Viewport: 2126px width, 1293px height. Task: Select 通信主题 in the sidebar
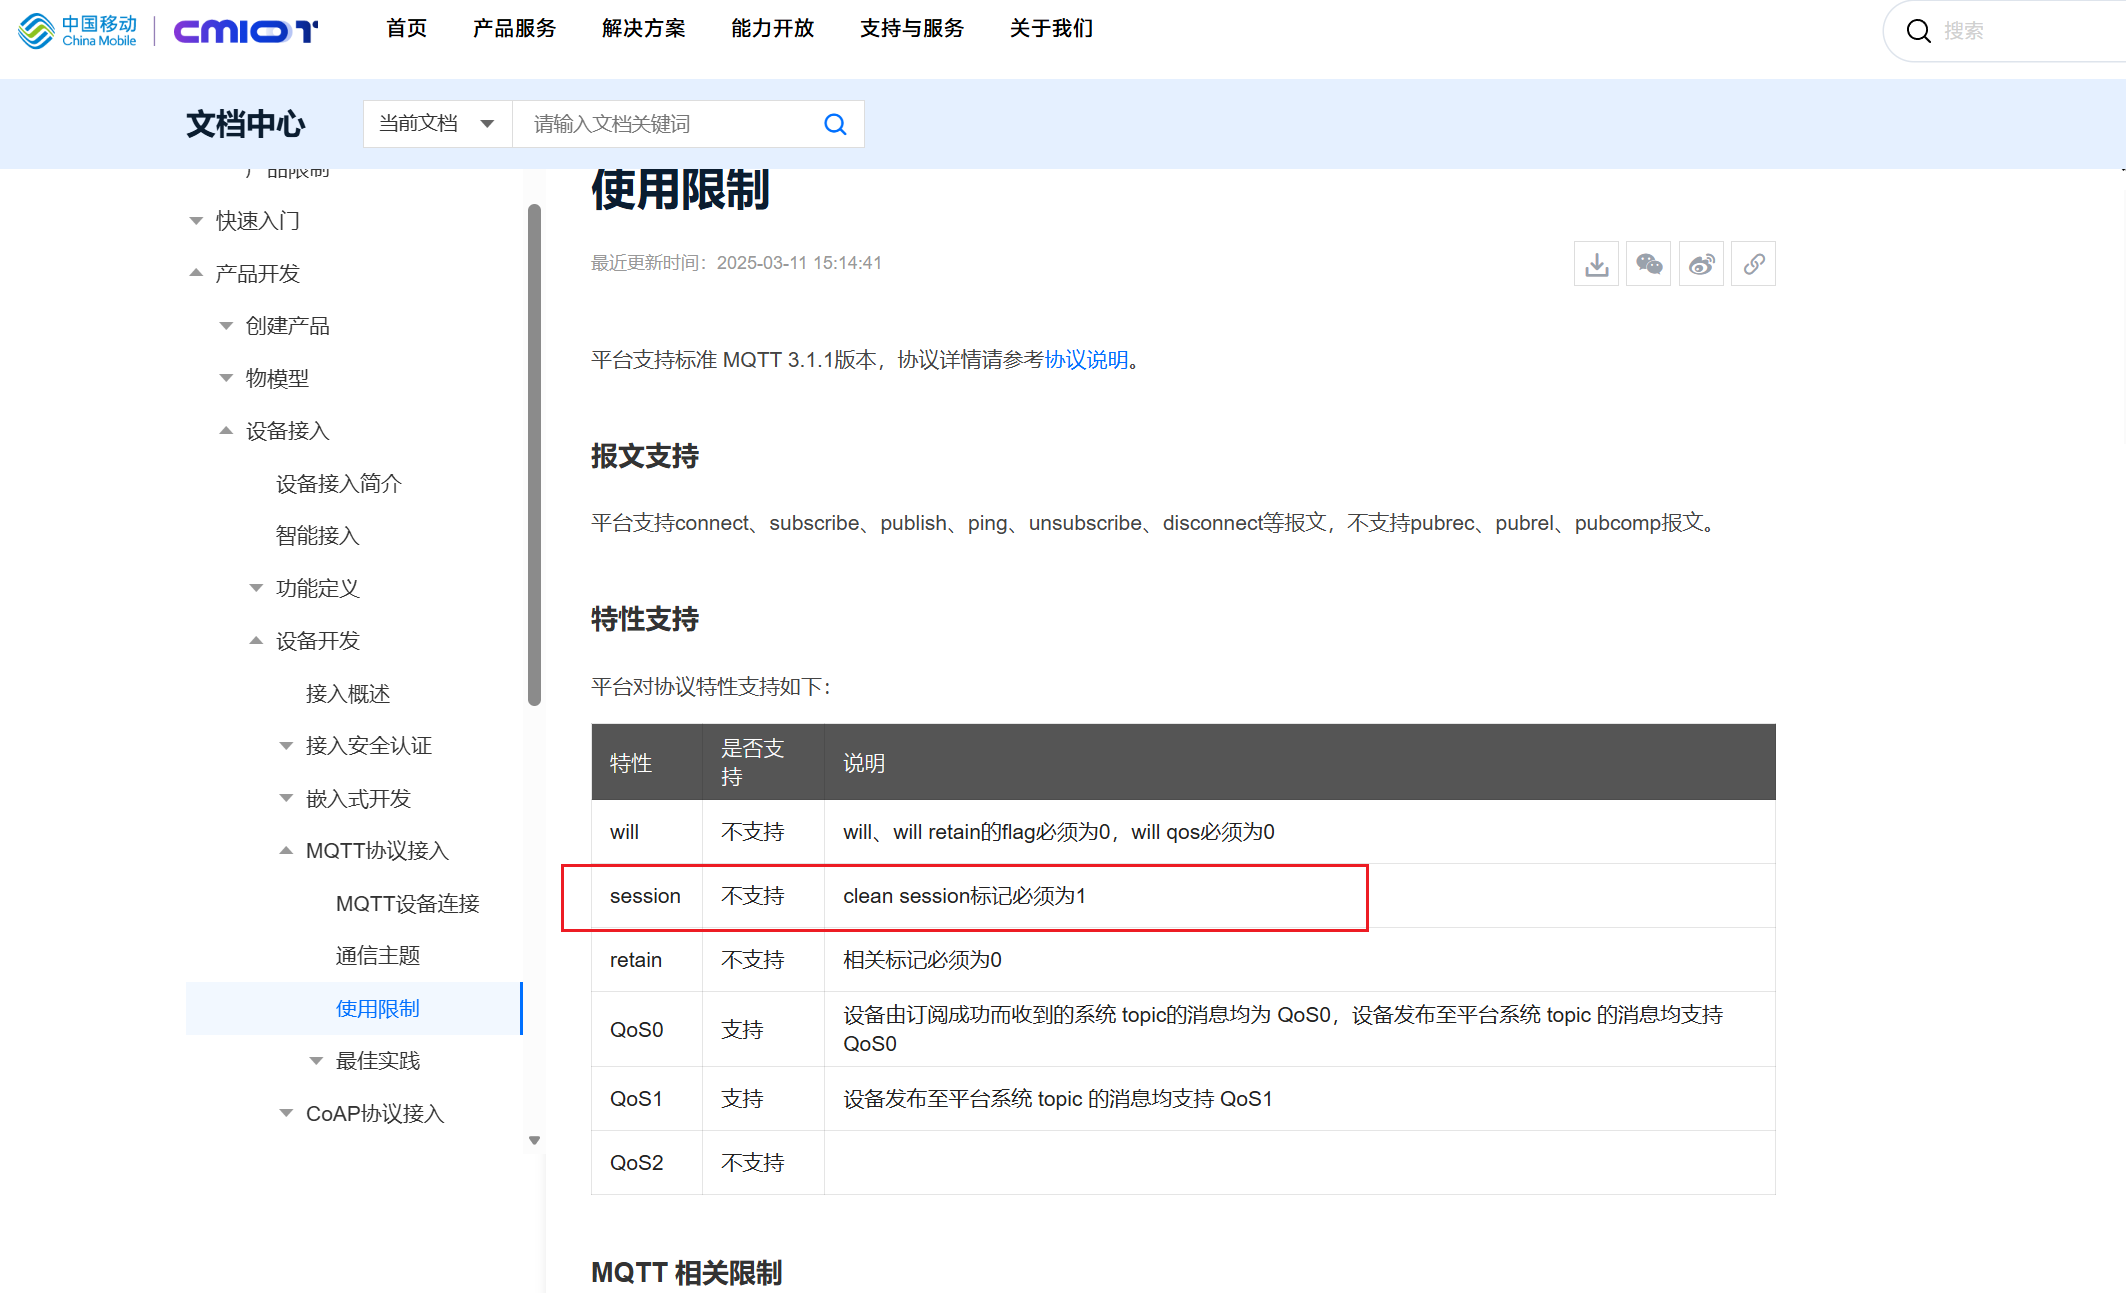pos(378,955)
